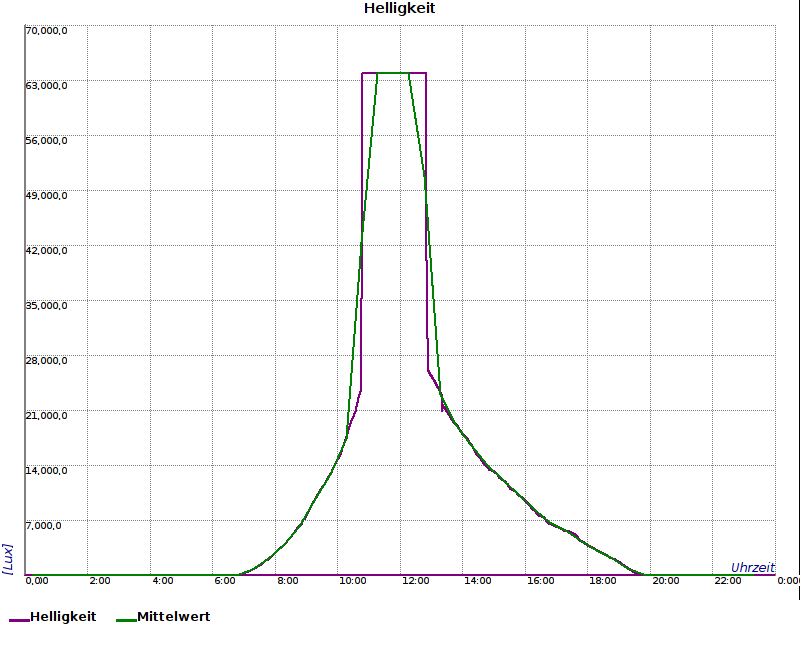Click the x-axis time label '20:00'
Image resolution: width=800 pixels, height=650 pixels.
(x=665, y=581)
